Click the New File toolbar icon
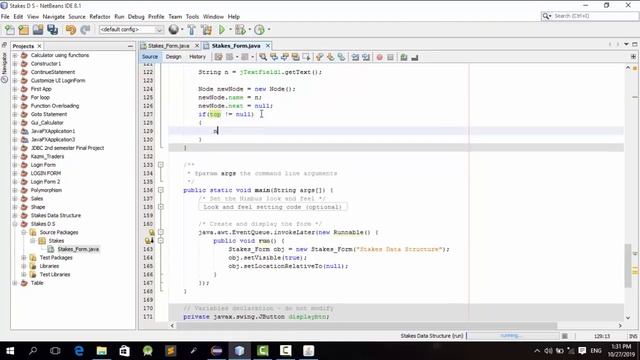 click(9, 30)
